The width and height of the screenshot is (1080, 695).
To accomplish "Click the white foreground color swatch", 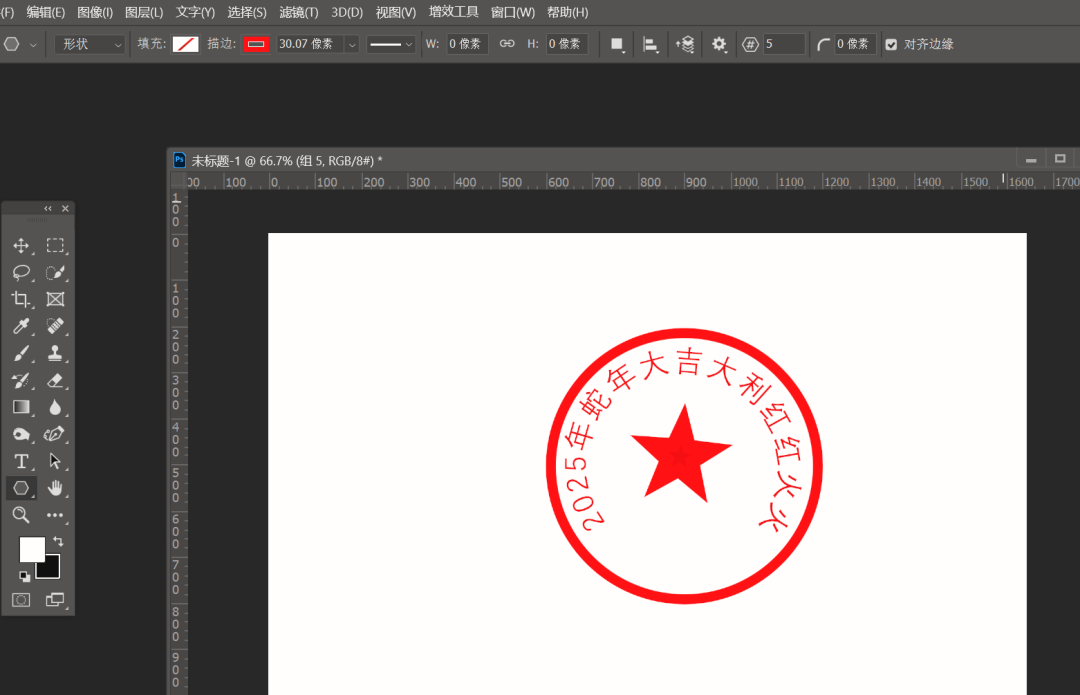I will (32, 550).
